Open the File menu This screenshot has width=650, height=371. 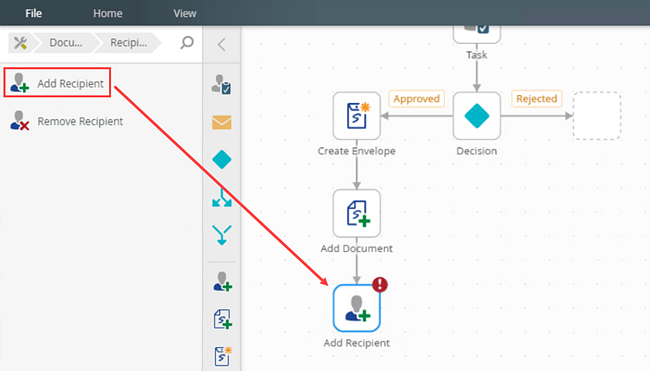tap(33, 13)
